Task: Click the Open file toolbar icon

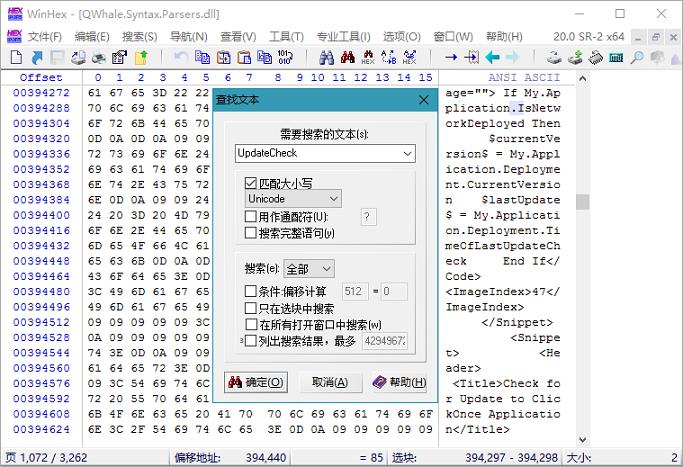Action: coord(36,57)
